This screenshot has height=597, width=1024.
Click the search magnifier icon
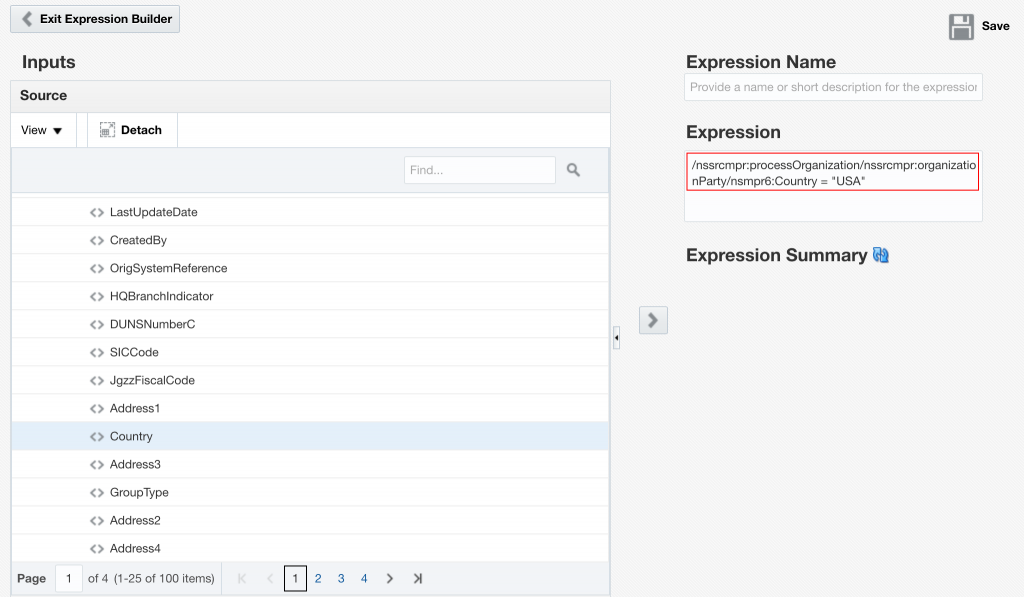pos(573,170)
